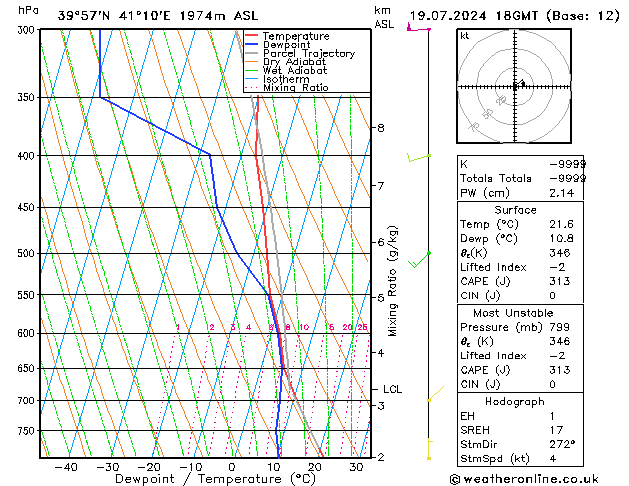Image resolution: width=629 pixels, height=486 pixels.
Task: Click the magenta wind barb at 300 hPa
Action: coord(418,28)
